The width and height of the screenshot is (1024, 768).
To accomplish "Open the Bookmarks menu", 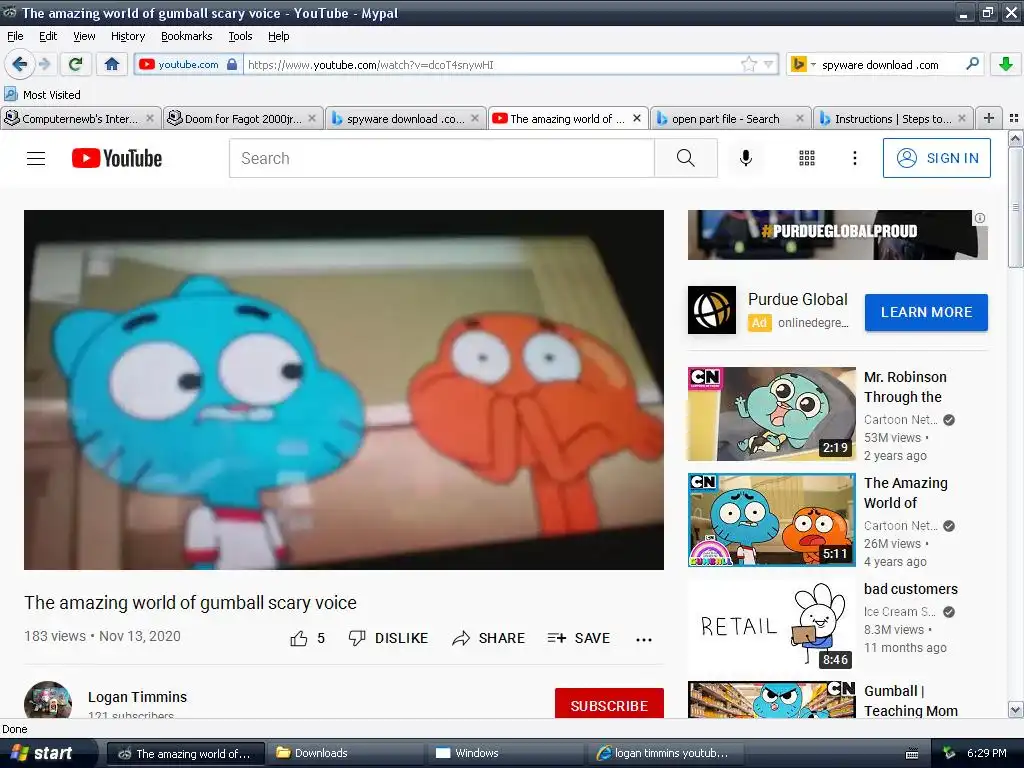I will point(186,36).
